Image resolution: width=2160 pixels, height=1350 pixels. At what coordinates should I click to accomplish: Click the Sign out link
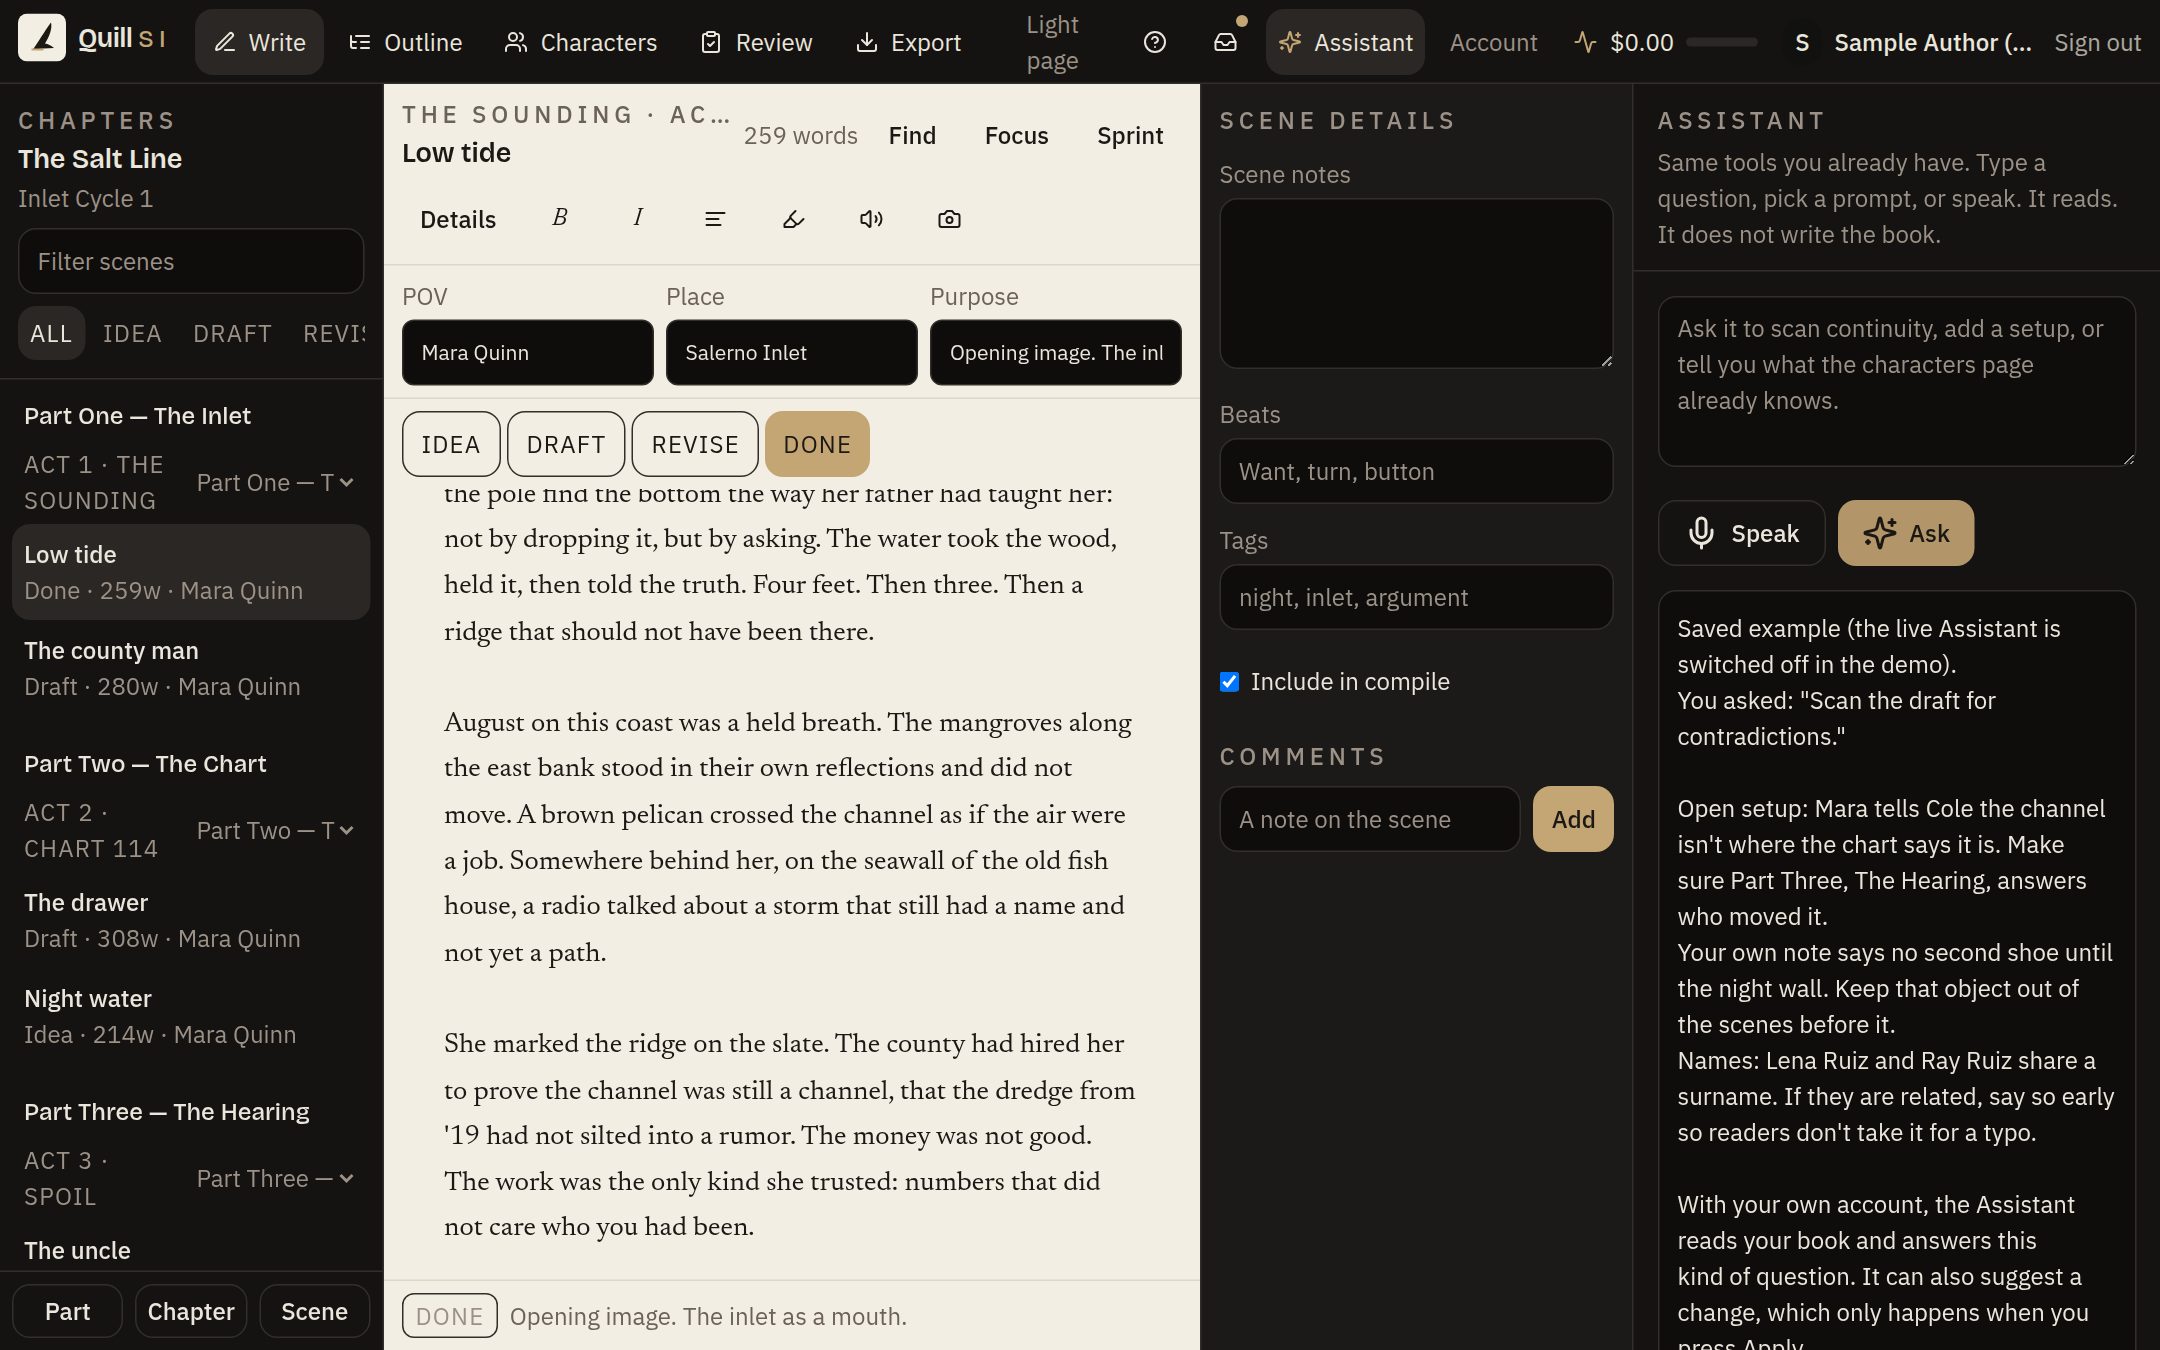tap(2097, 42)
